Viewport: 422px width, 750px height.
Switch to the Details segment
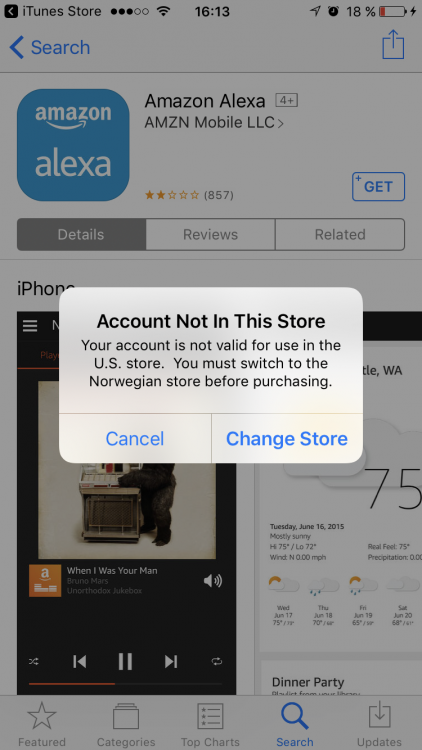[x=81, y=234]
